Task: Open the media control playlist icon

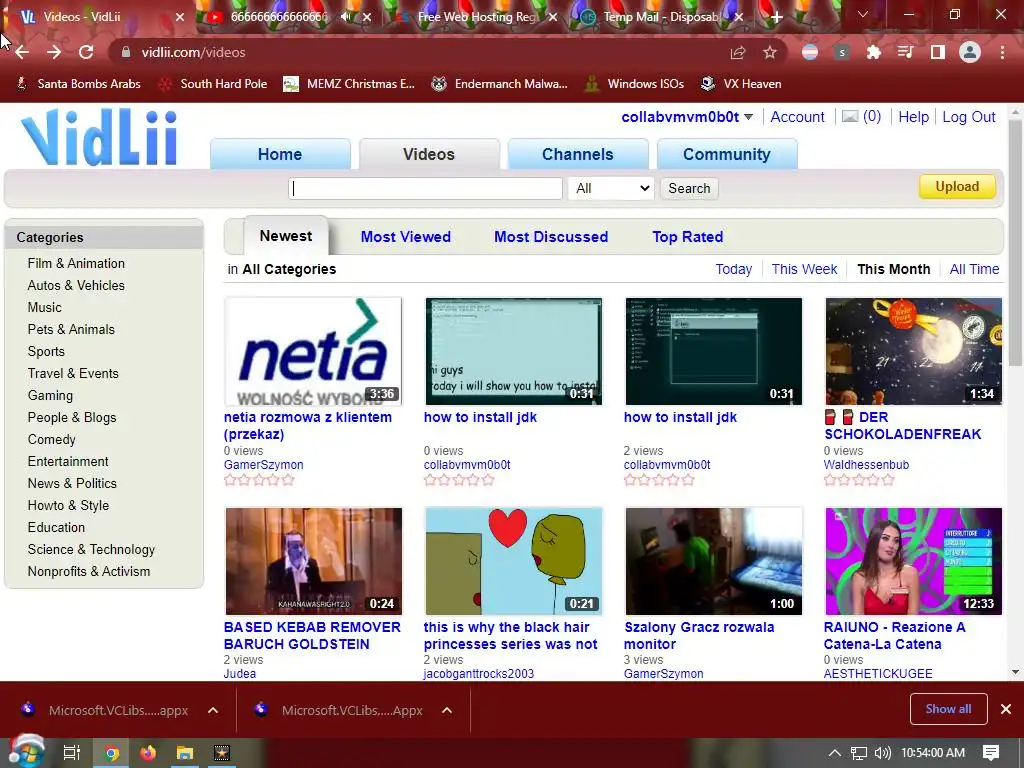Action: pos(905,52)
